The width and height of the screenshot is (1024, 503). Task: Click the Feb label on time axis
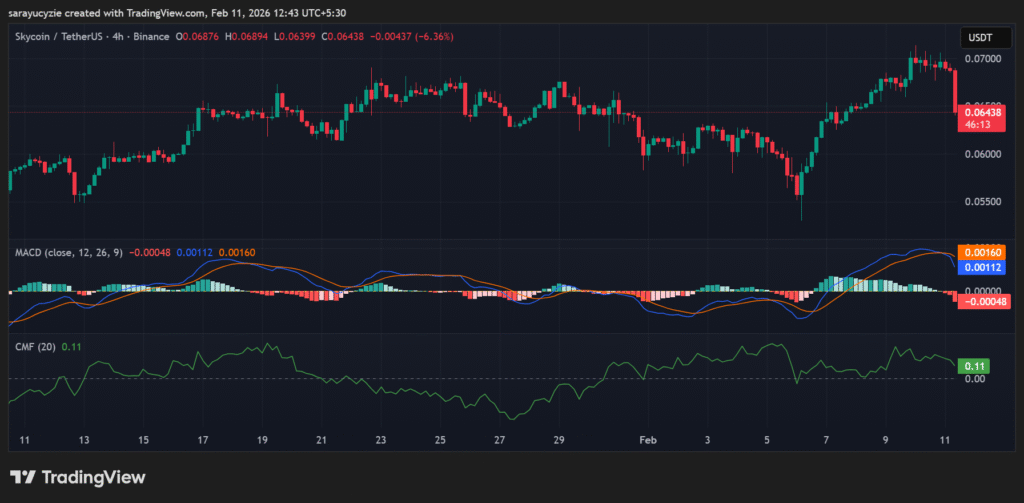[648, 440]
